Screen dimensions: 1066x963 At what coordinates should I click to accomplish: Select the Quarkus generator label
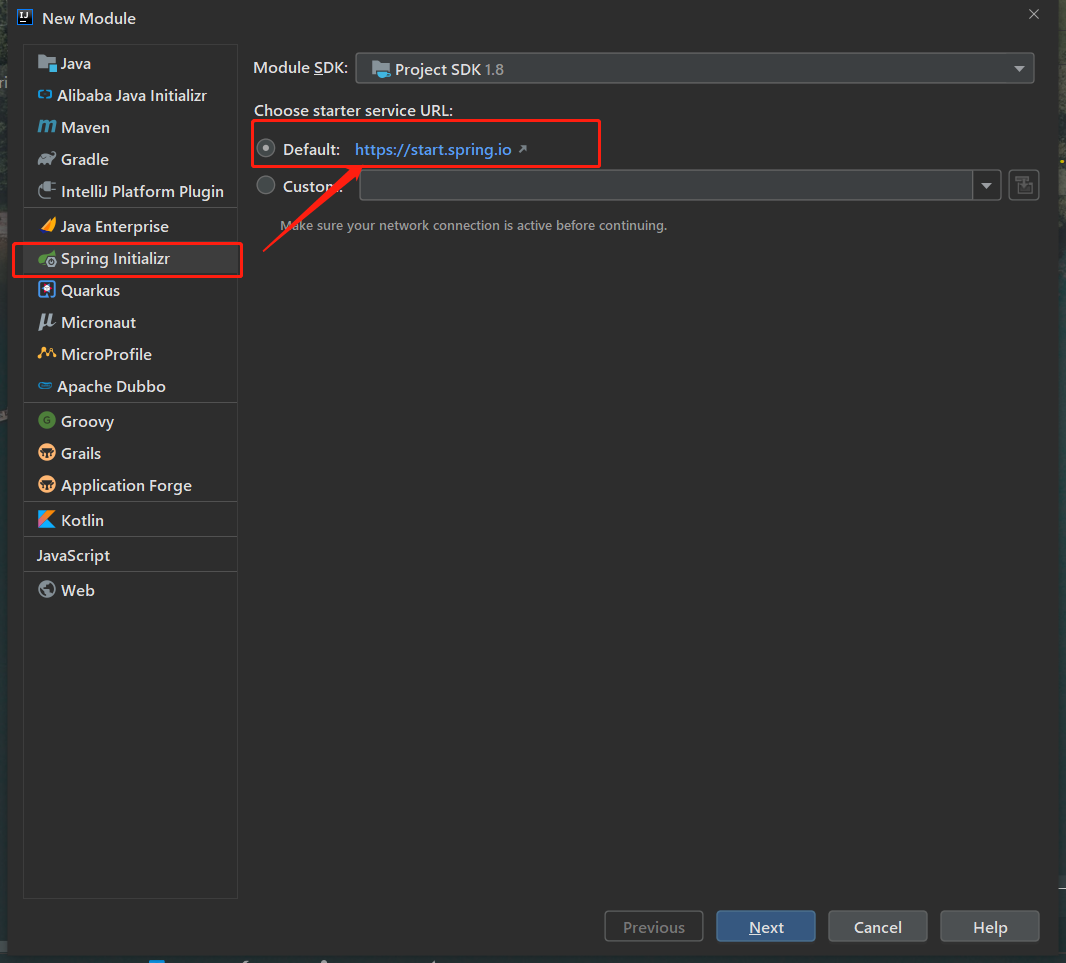coord(90,290)
